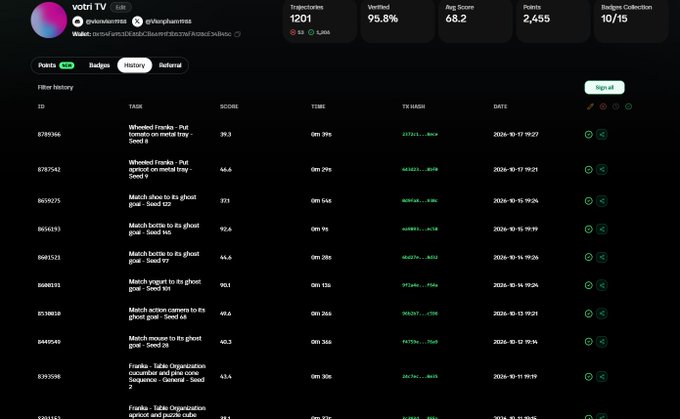Image resolution: width=680 pixels, height=419 pixels.
Task: Click task name 'Match yogurt to its ghost goal'
Action: point(164,285)
